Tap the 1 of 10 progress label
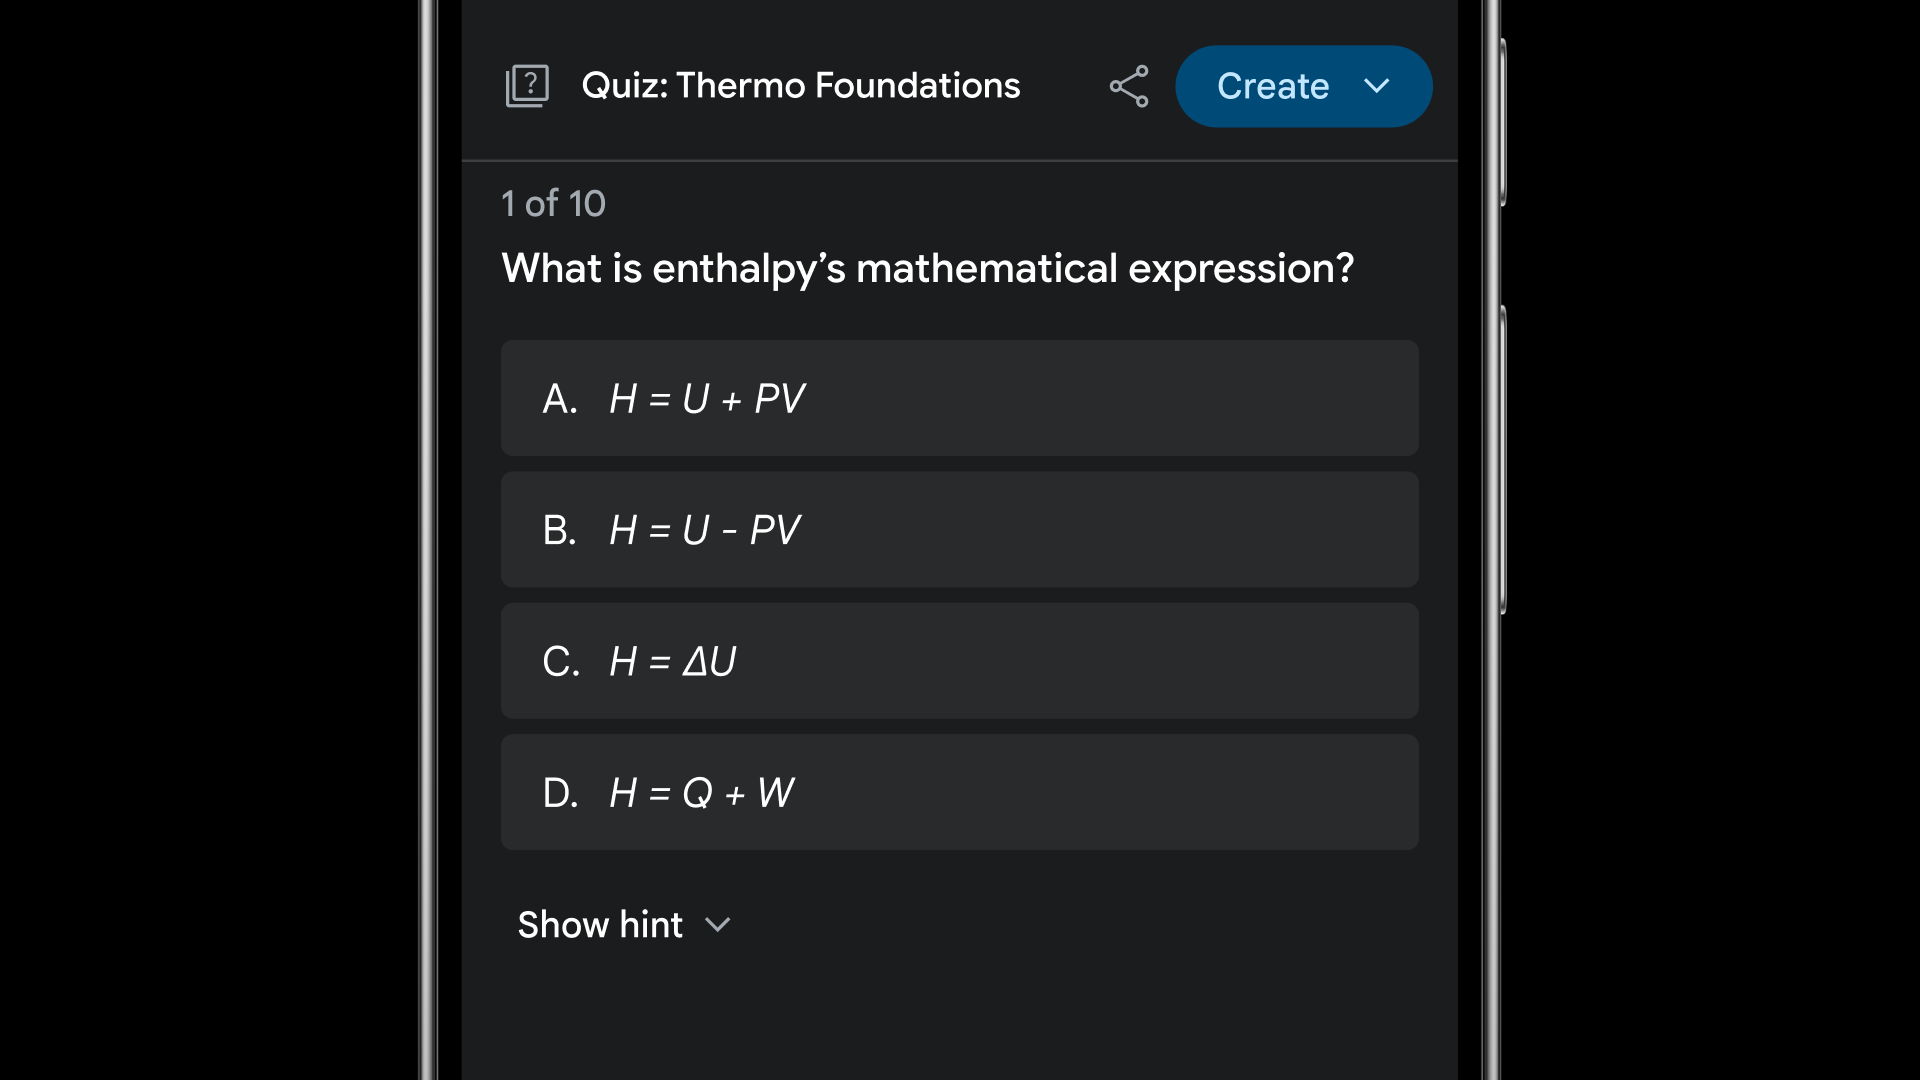The width and height of the screenshot is (1920, 1080). (x=553, y=203)
